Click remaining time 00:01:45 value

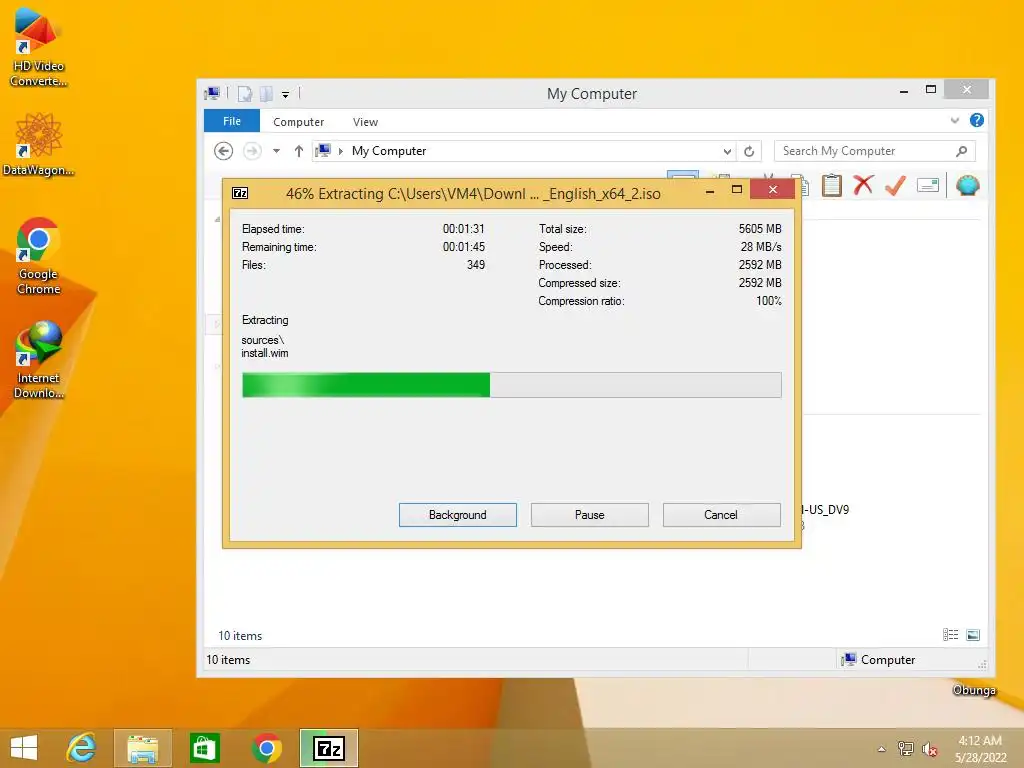464,247
